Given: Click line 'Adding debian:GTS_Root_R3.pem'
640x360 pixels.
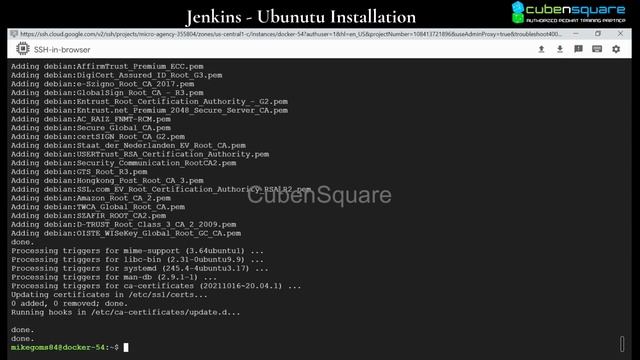Looking at the screenshot, I should point(79,172).
